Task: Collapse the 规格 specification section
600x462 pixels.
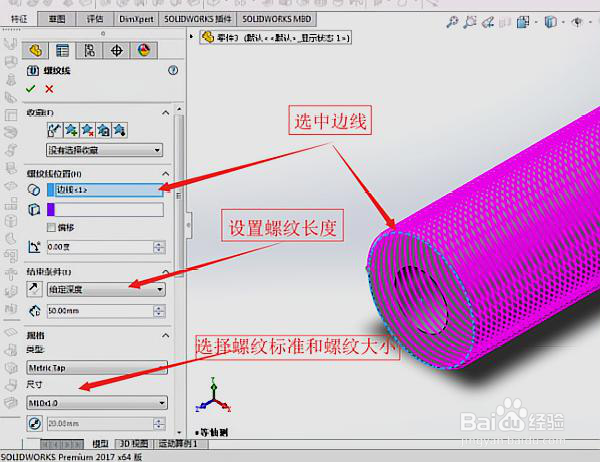Action: click(165, 335)
